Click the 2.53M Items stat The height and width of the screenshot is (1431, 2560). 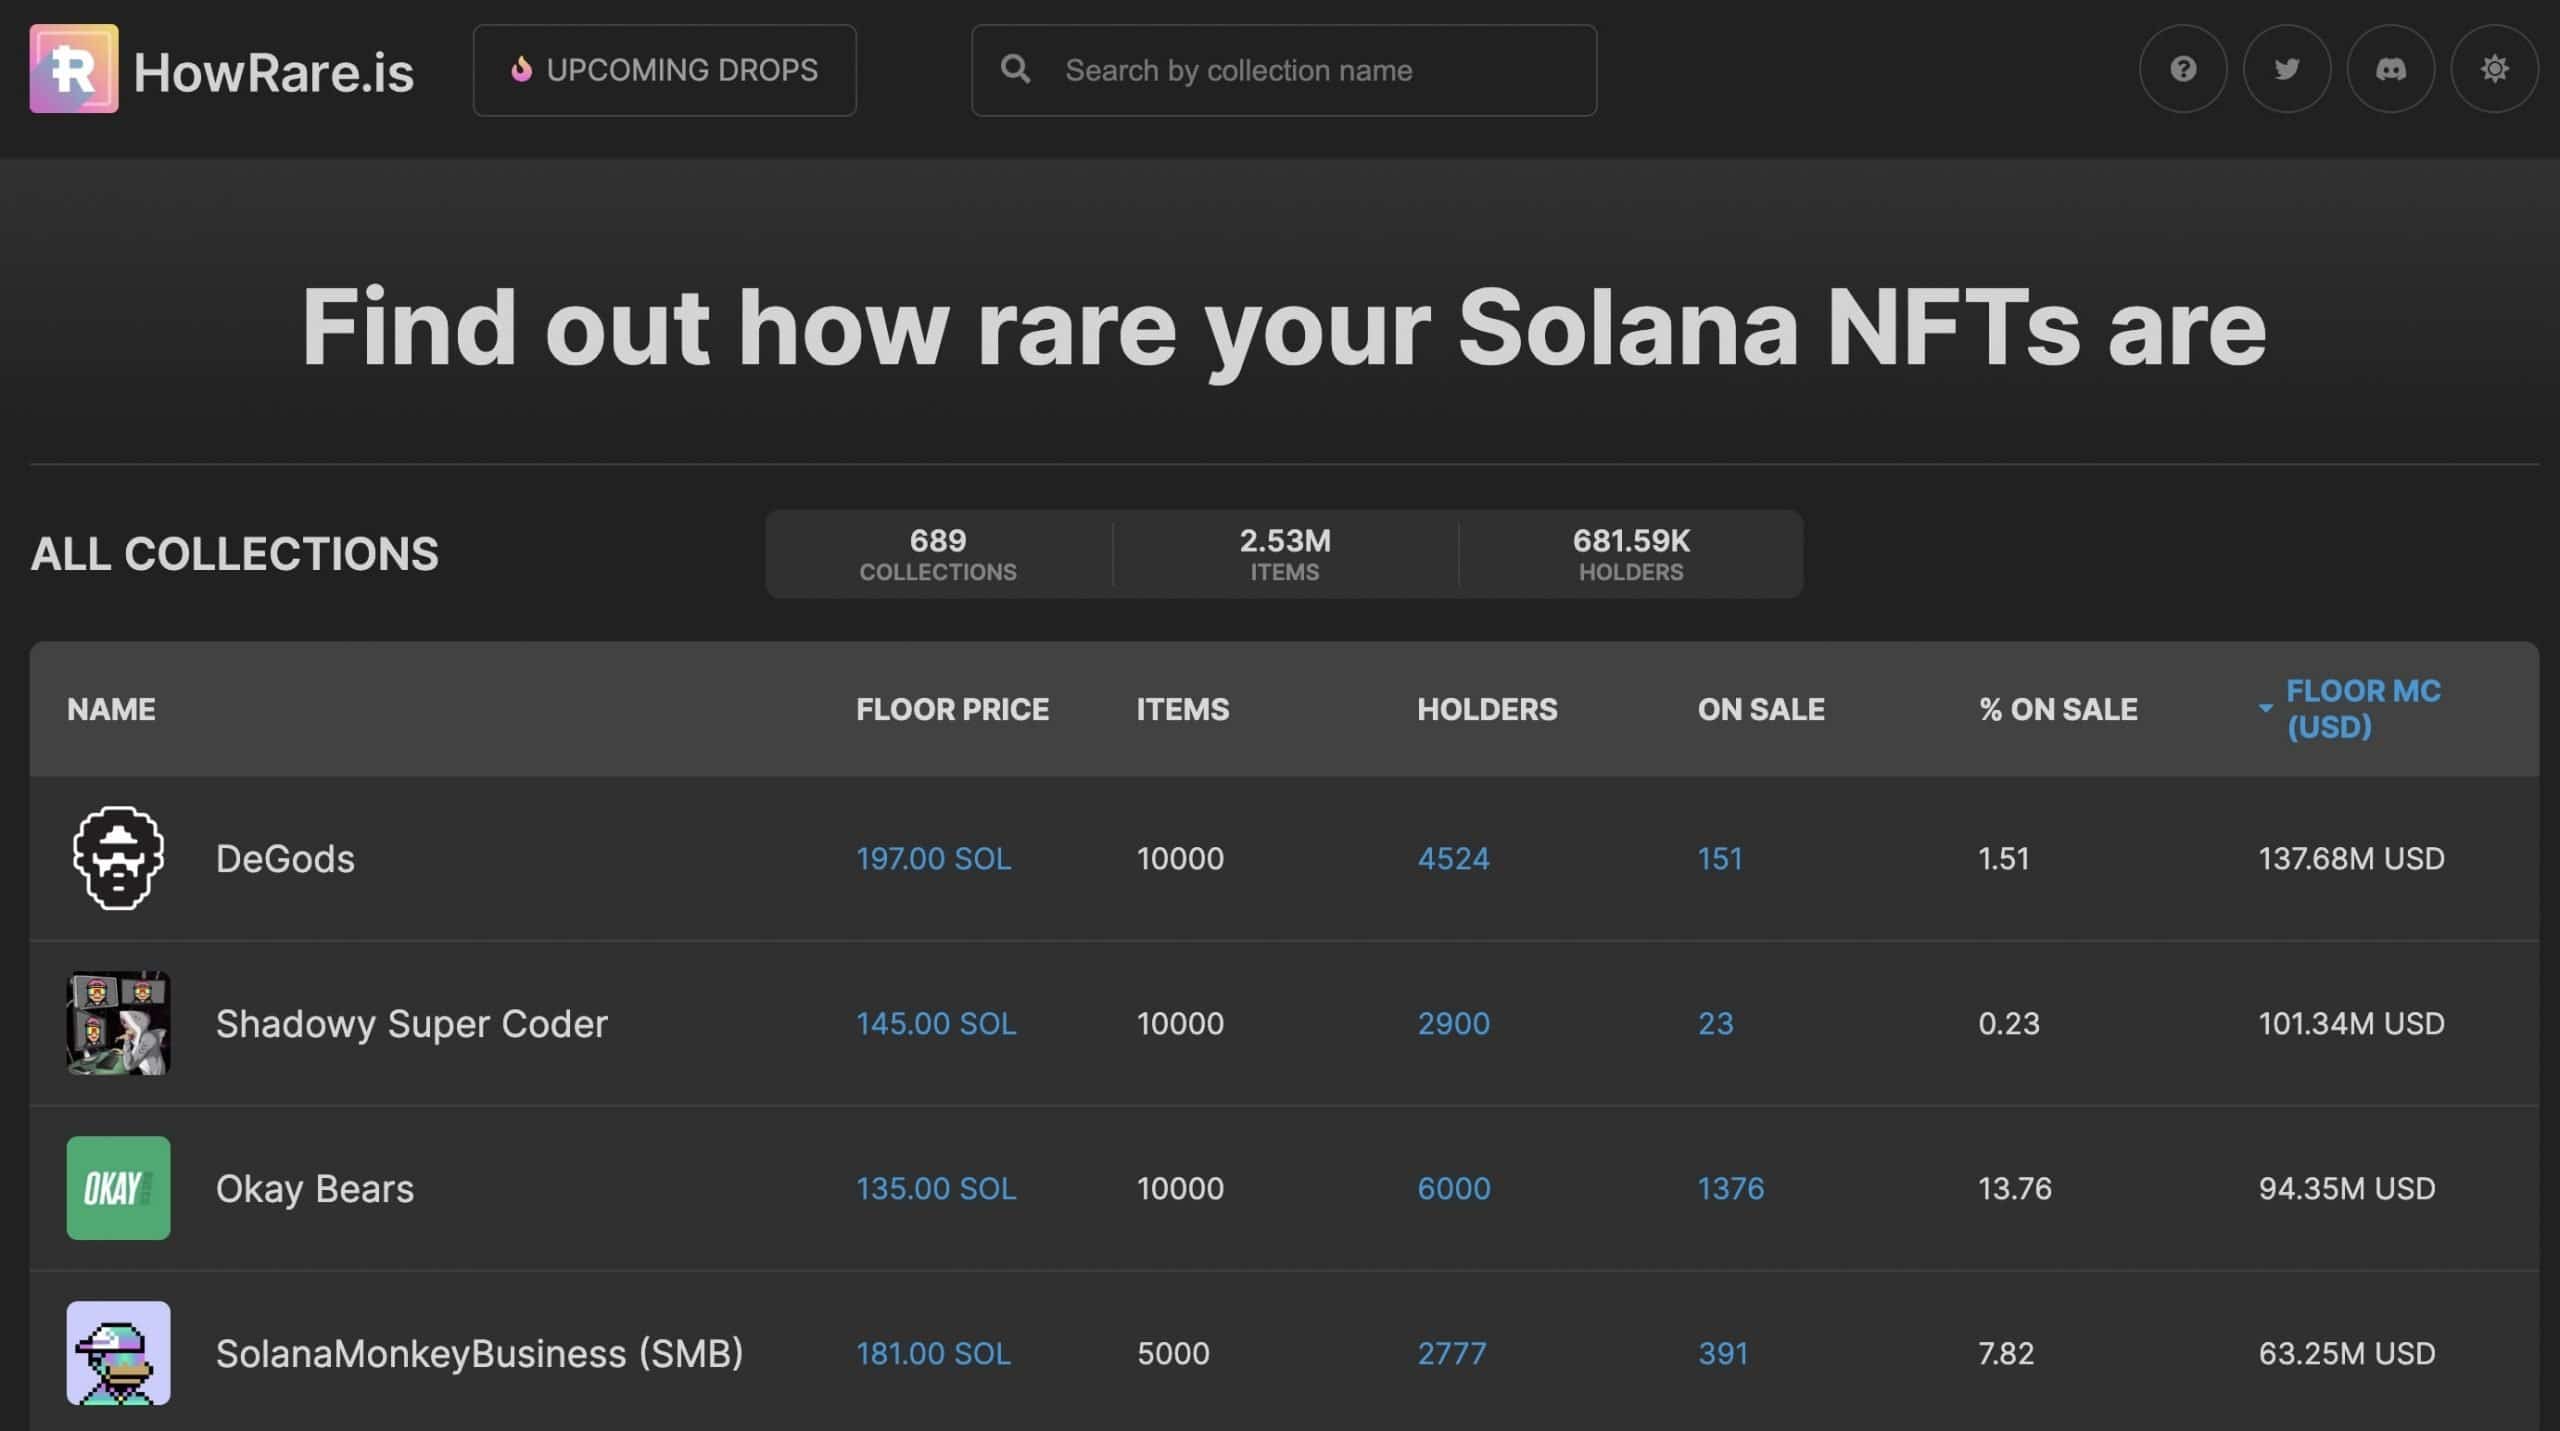coord(1285,555)
